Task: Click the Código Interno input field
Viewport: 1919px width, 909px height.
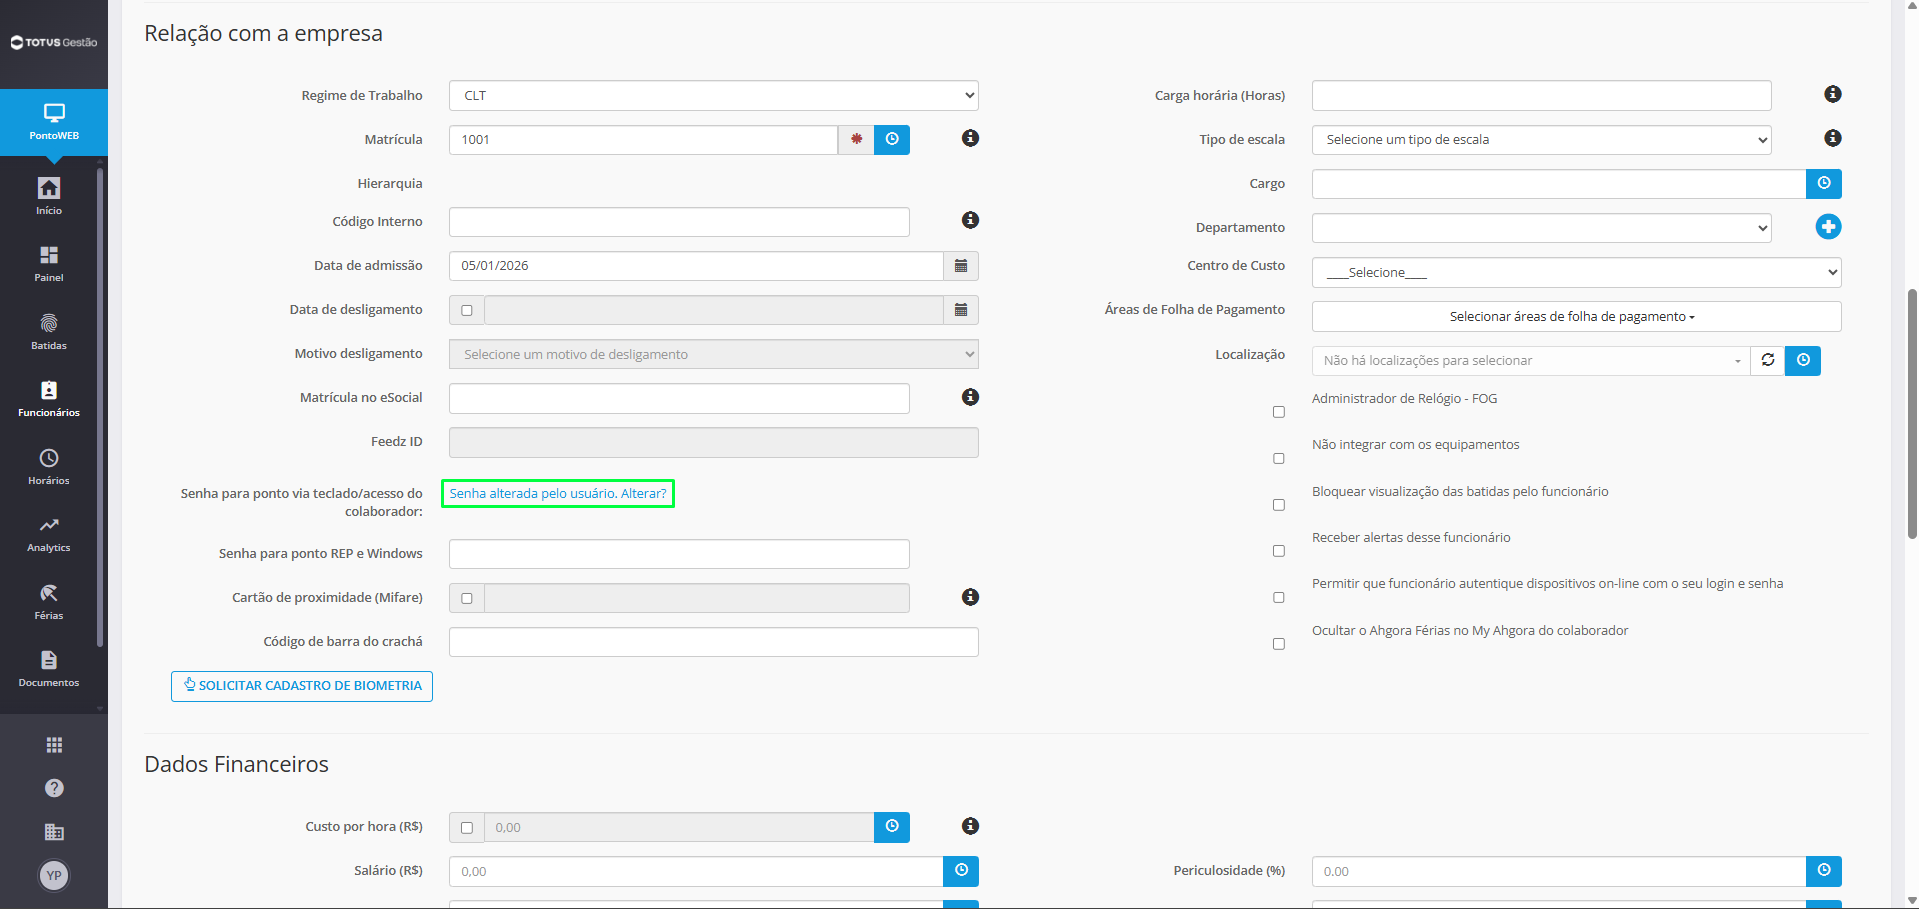Action: pos(679,222)
